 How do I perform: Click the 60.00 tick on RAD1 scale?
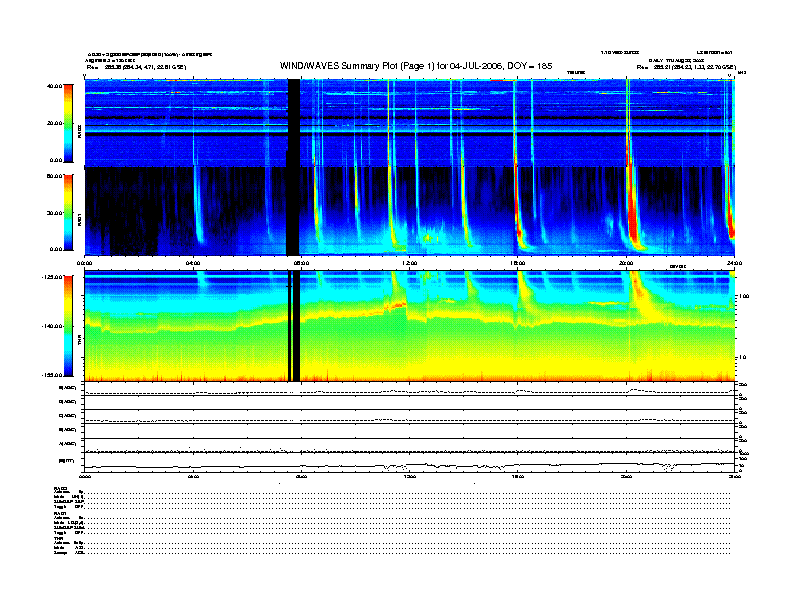tap(54, 176)
